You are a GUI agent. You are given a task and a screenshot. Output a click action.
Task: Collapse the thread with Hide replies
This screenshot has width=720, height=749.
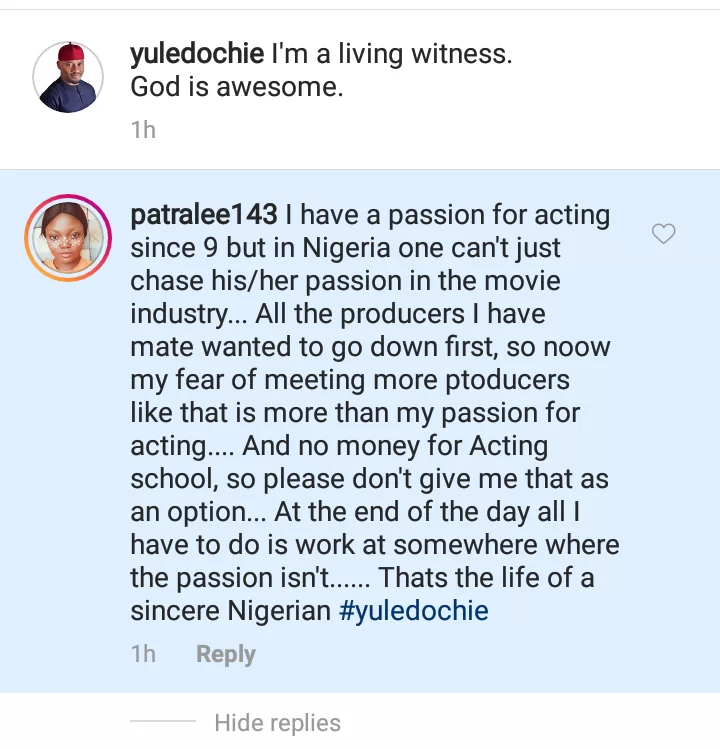(277, 723)
